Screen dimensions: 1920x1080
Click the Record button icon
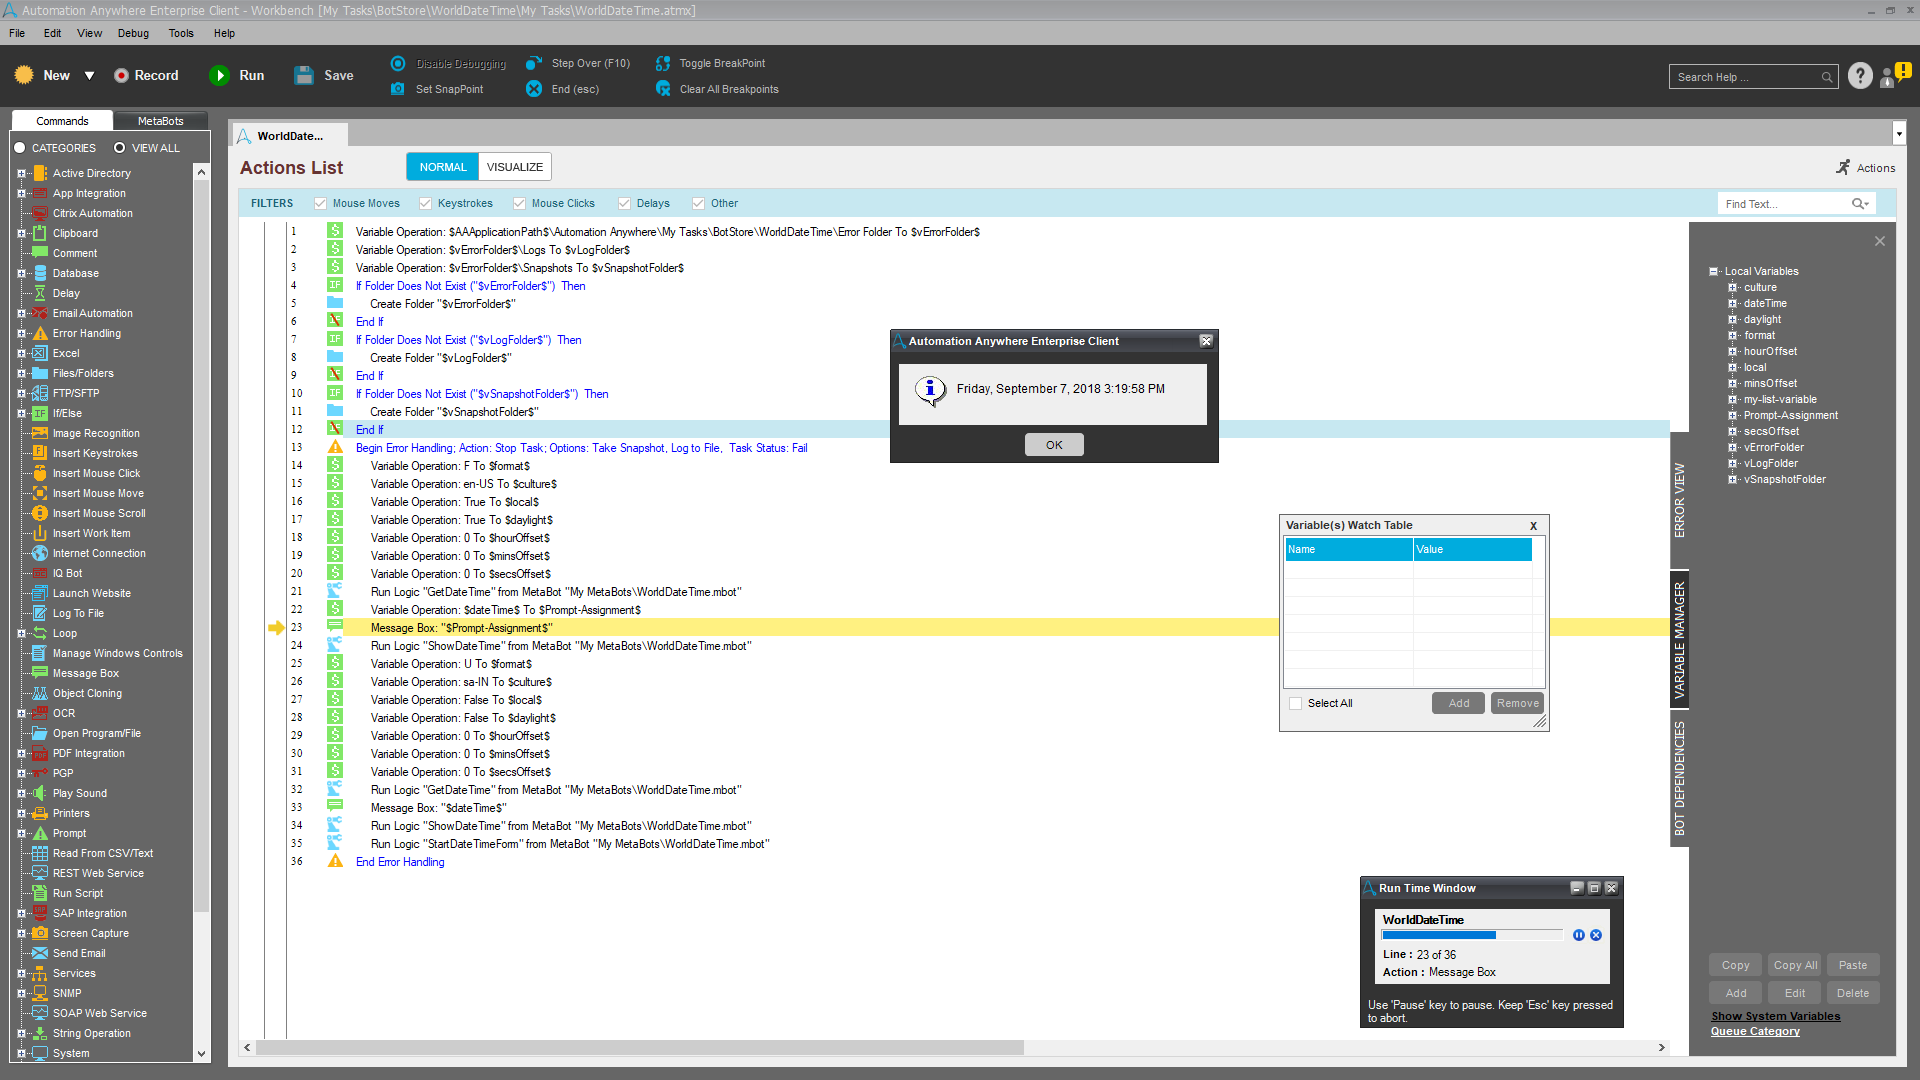[121, 76]
